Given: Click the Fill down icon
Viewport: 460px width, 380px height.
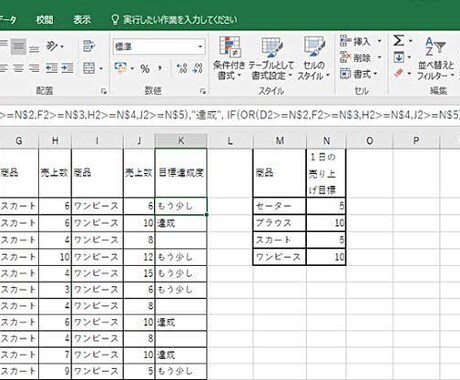Looking at the screenshot, I should [x=399, y=57].
